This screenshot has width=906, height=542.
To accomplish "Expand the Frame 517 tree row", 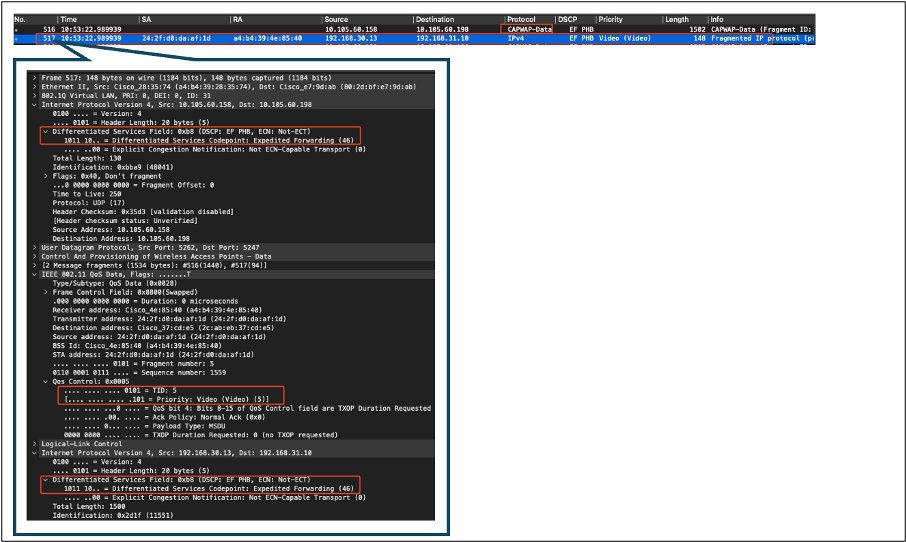I will click(x=35, y=78).
